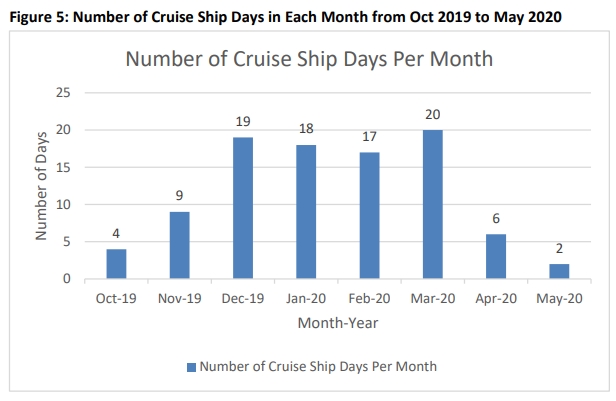The width and height of the screenshot is (616, 401).
Task: Click the Mar-20 axis label
Action: (x=433, y=298)
